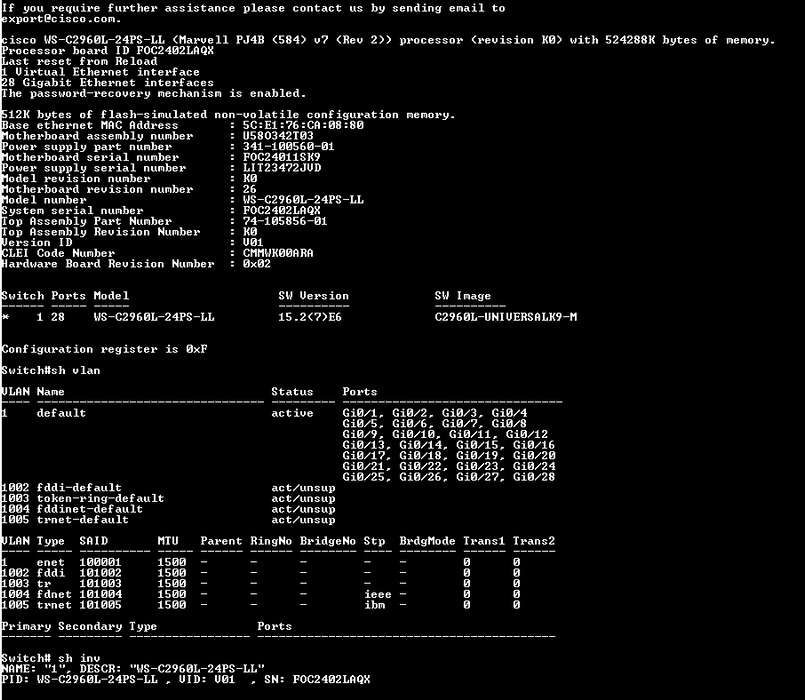Select FOC2402LAQX beside 'System serial number'
Screen dimensions: 805x700
click(281, 211)
